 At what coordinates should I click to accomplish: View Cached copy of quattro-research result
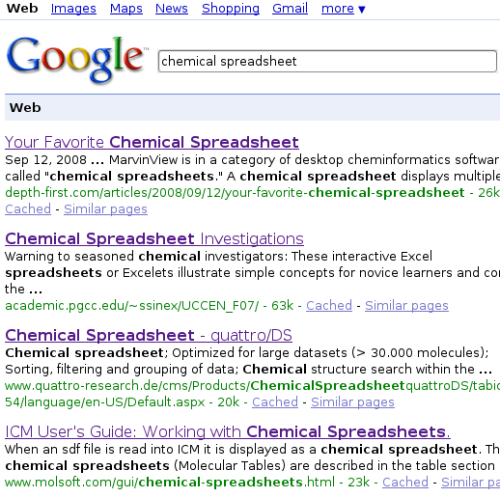click(x=275, y=402)
